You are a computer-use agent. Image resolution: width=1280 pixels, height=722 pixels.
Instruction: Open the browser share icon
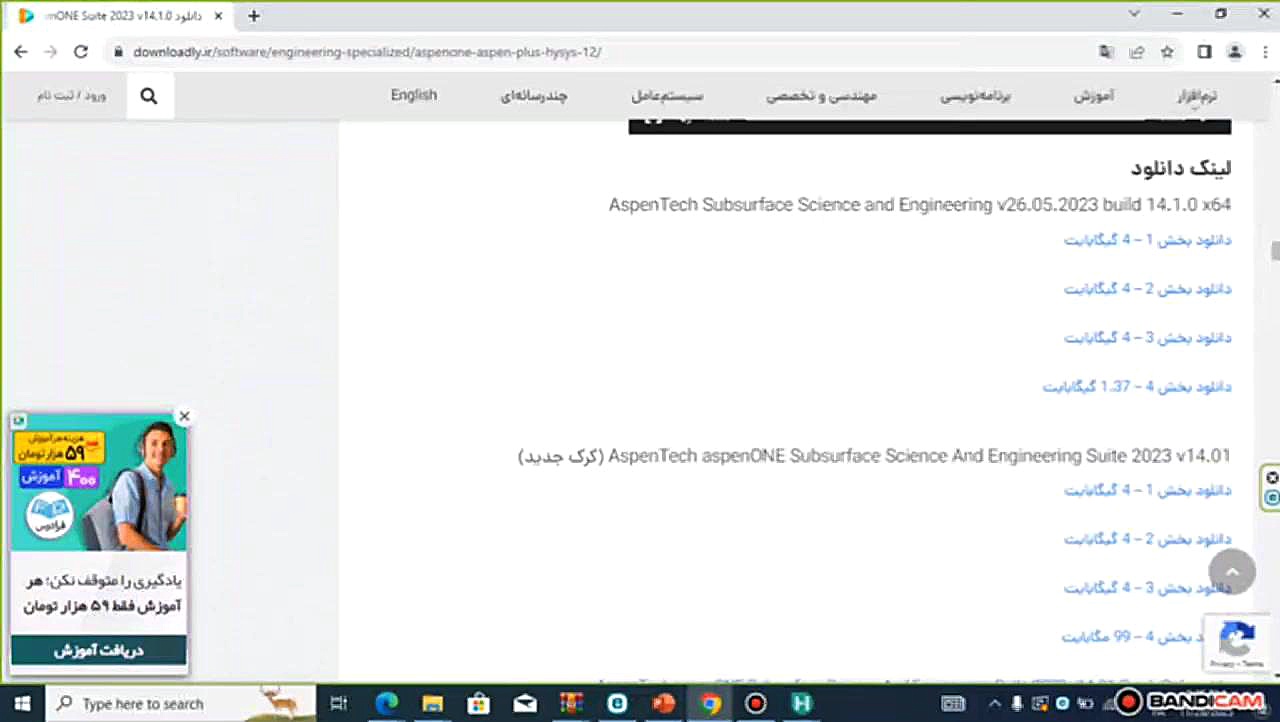point(1137,52)
